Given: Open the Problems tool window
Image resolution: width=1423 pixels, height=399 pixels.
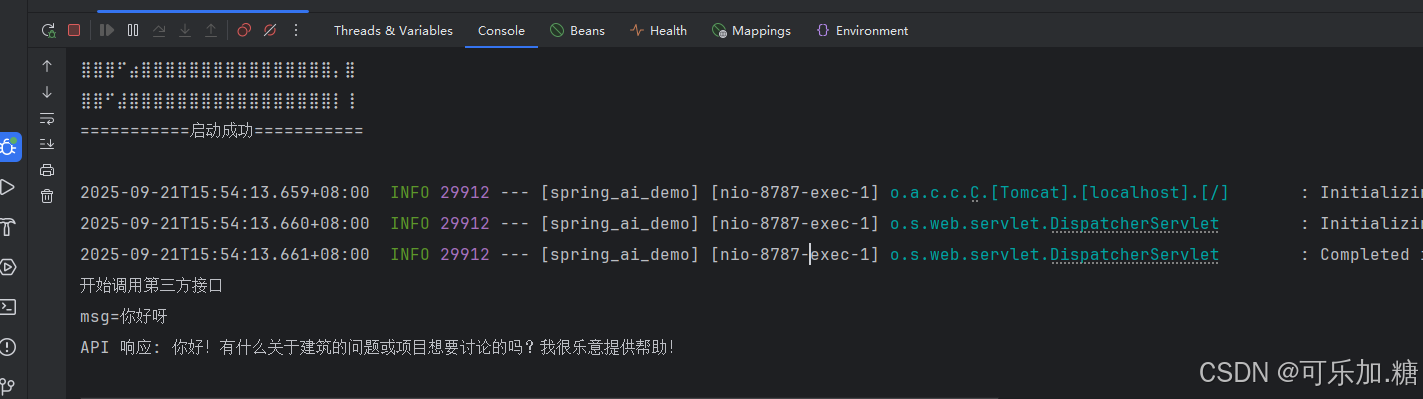Looking at the screenshot, I should [8, 347].
